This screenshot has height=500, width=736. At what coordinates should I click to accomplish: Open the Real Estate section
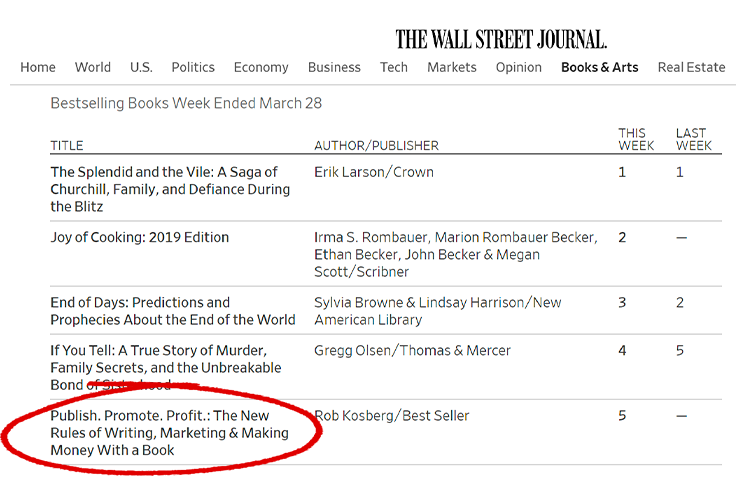tap(691, 68)
